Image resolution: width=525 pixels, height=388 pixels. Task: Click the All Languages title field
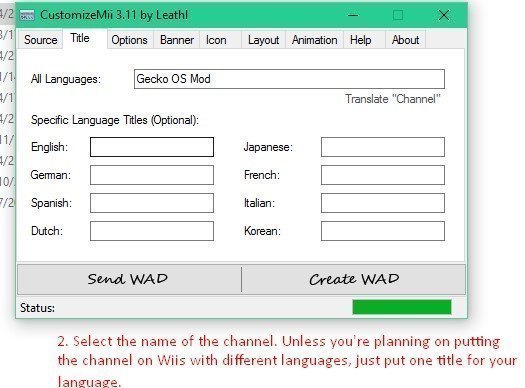click(x=289, y=79)
